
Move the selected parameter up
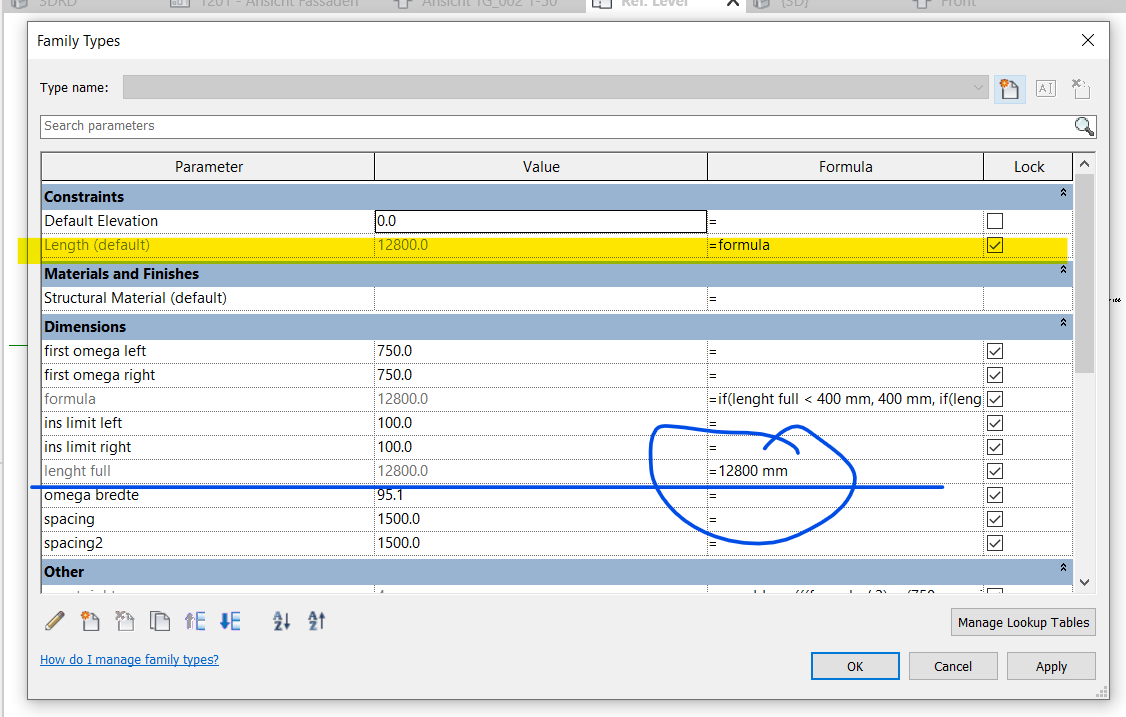[x=195, y=621]
